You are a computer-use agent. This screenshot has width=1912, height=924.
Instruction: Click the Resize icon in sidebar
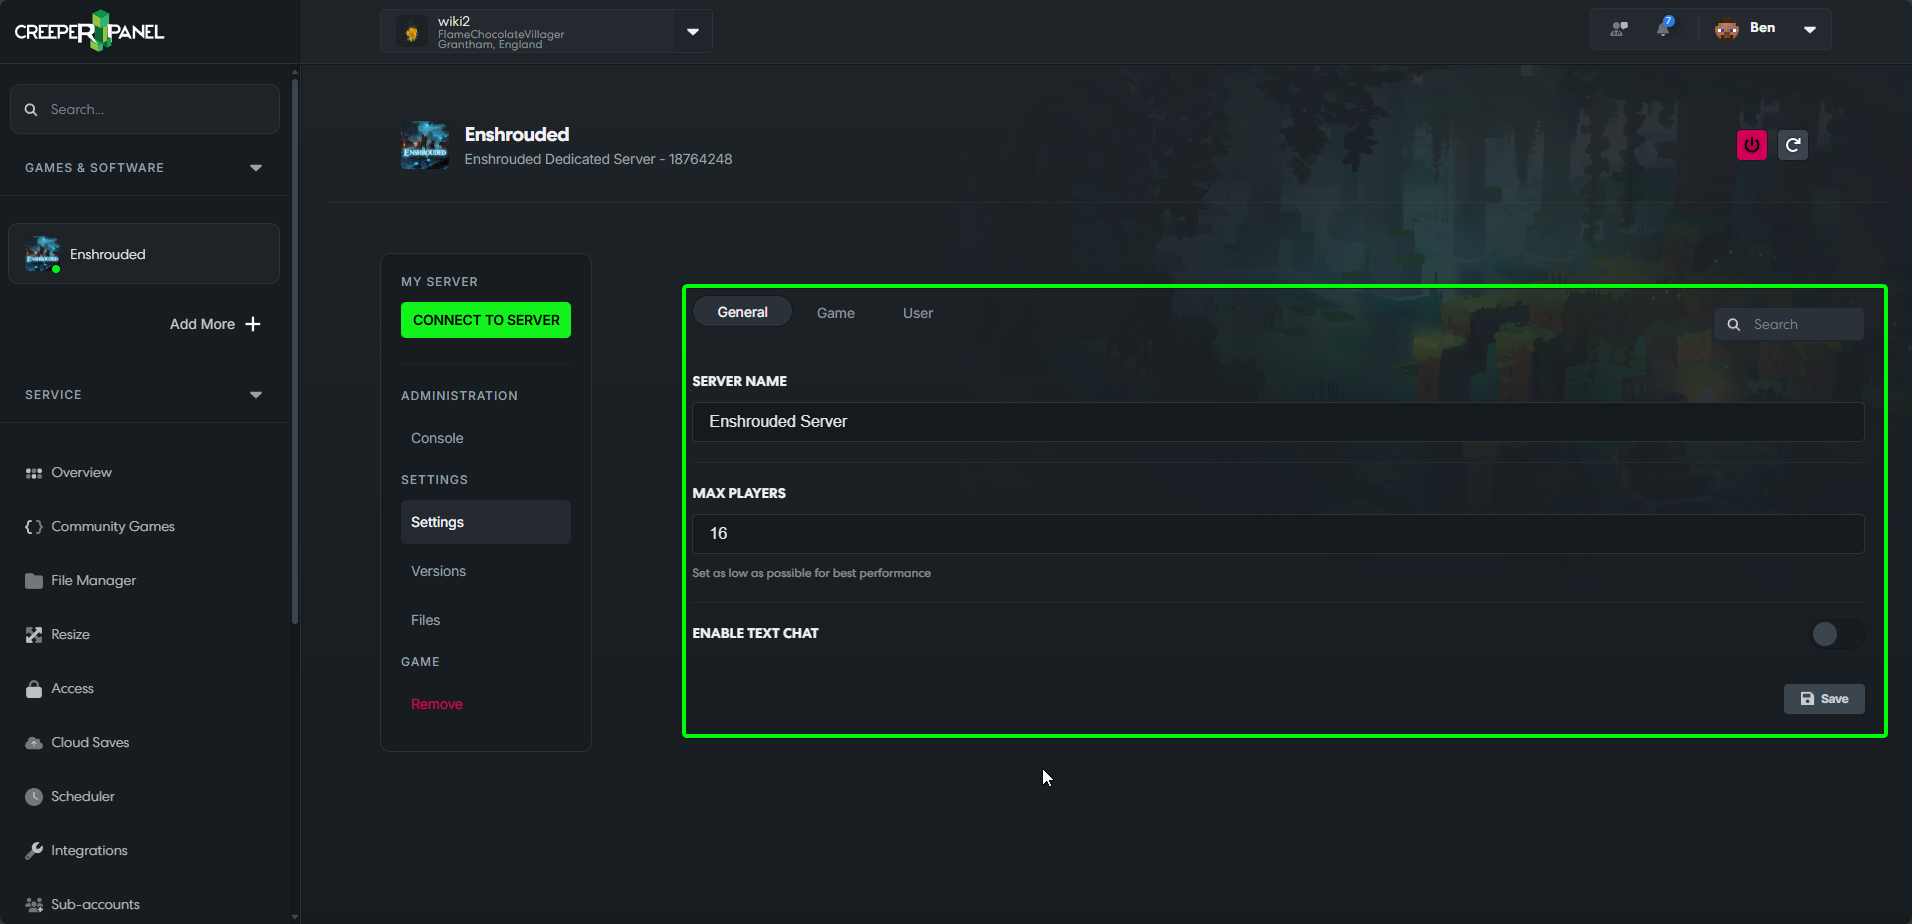pyautogui.click(x=34, y=635)
